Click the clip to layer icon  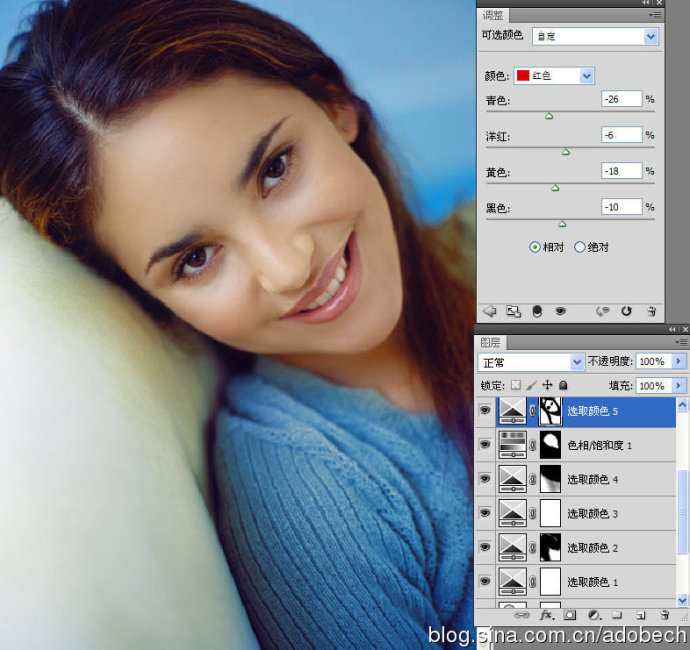click(536, 311)
